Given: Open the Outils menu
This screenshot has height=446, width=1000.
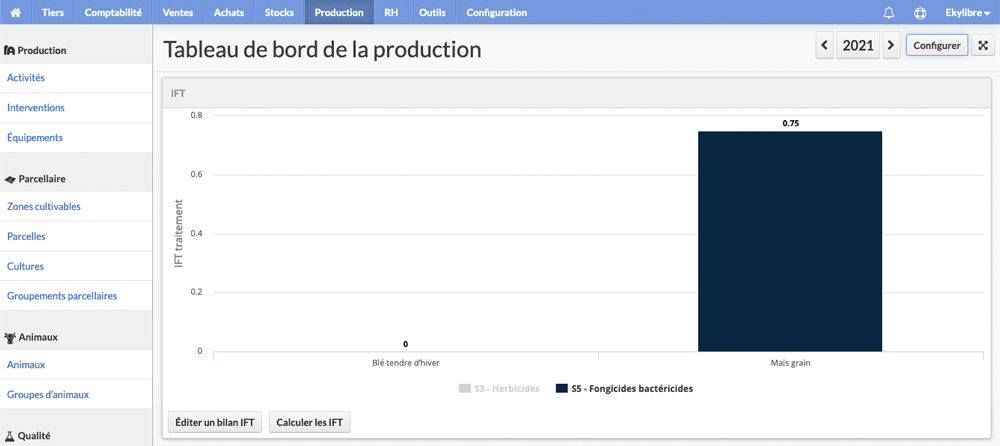Looking at the screenshot, I should pos(432,12).
